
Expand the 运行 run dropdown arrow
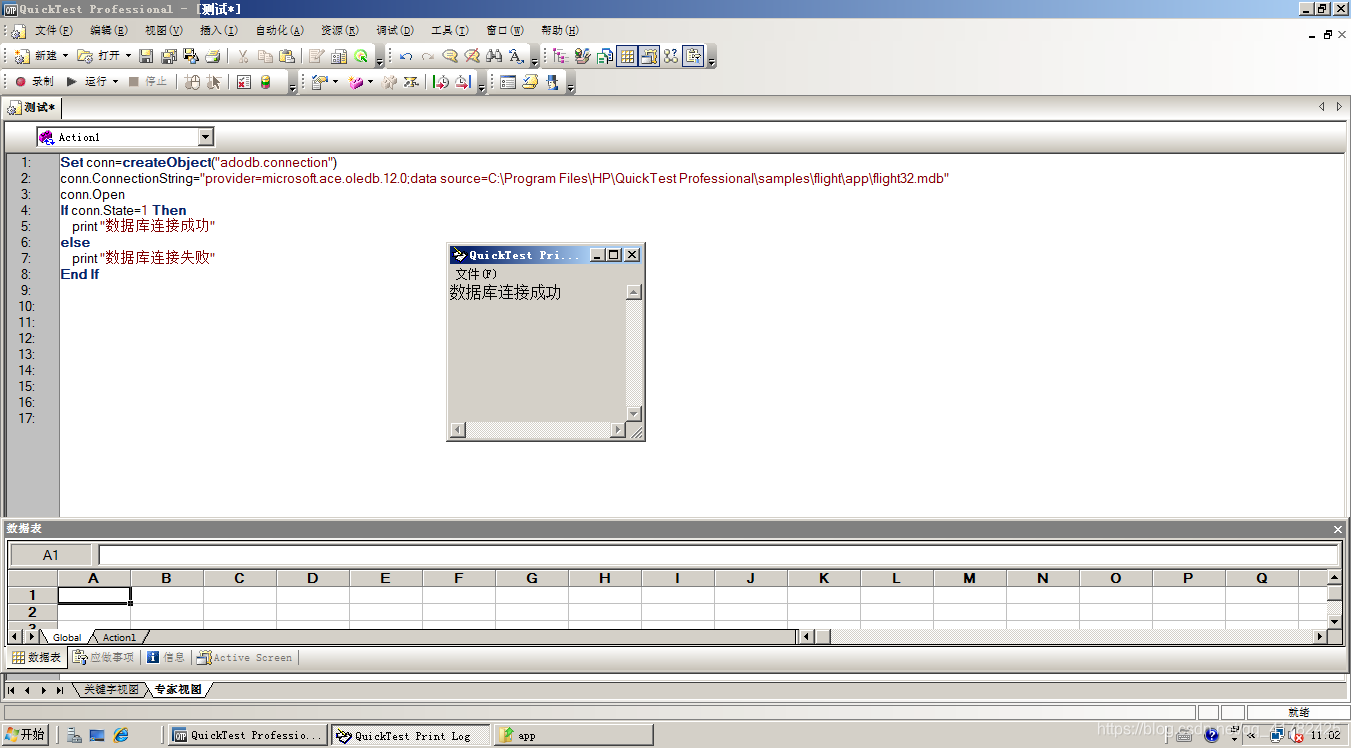(x=115, y=82)
